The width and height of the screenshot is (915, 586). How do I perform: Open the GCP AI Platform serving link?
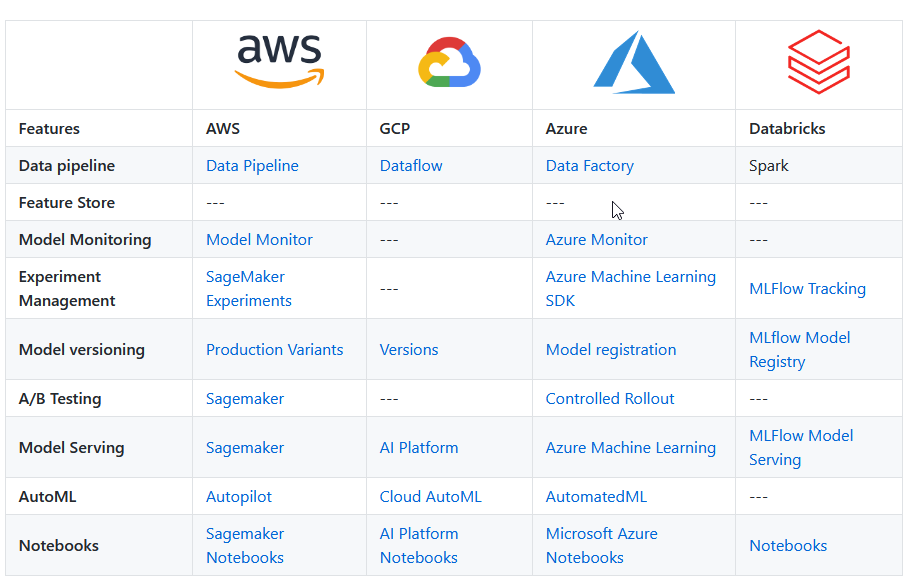419,448
